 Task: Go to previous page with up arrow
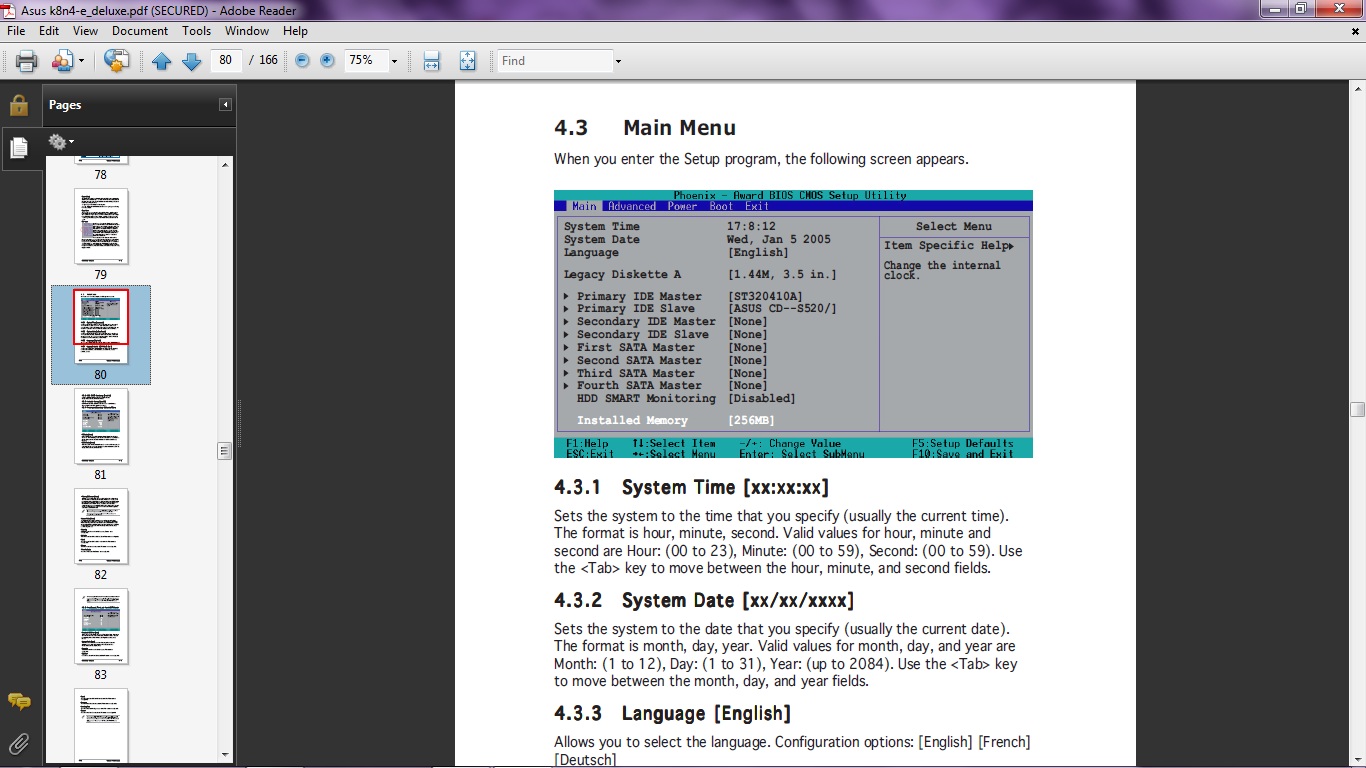coord(162,61)
